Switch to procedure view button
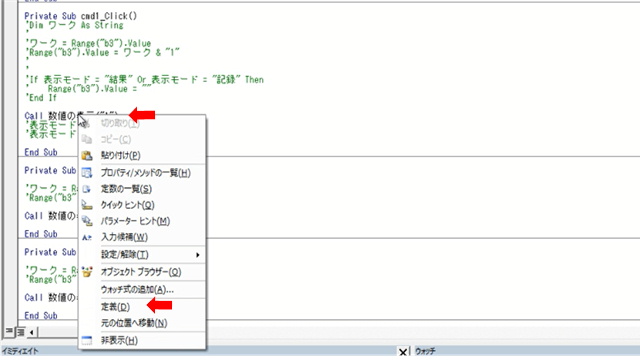Screen dimensions: 640x360 point(9,332)
